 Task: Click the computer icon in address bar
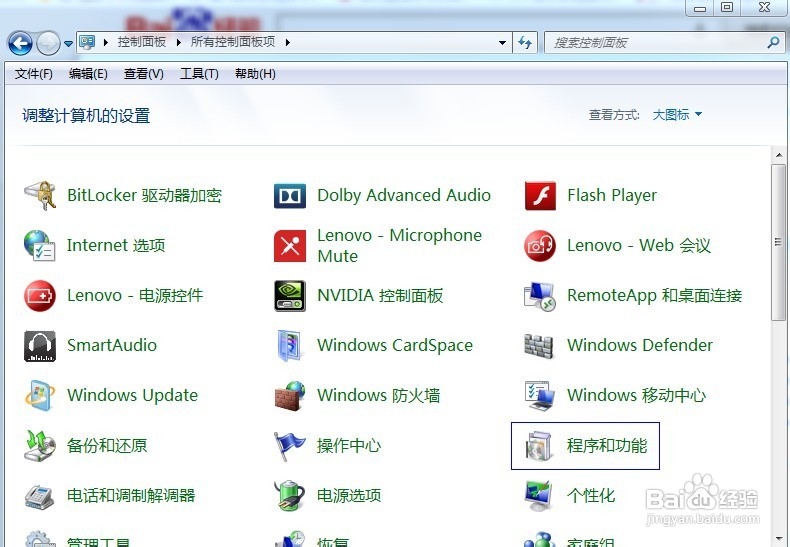tap(87, 42)
